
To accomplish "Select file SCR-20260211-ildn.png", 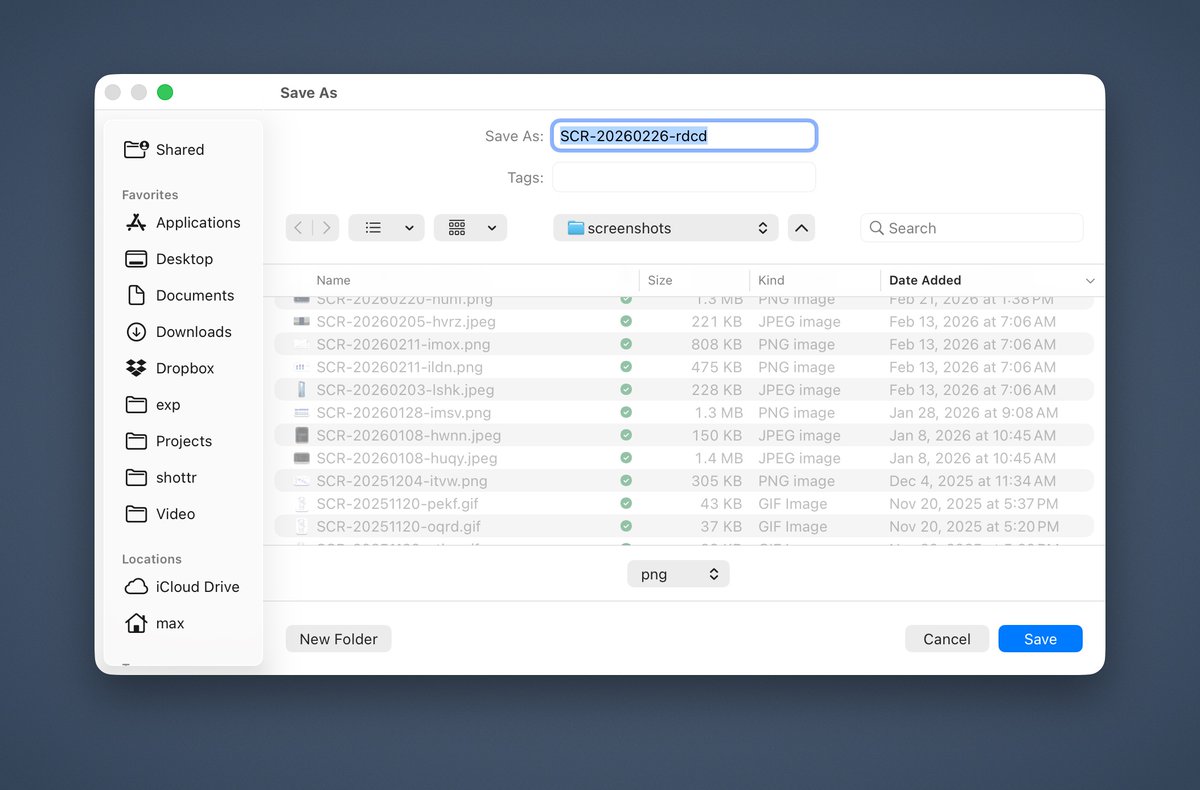I will (683, 367).
